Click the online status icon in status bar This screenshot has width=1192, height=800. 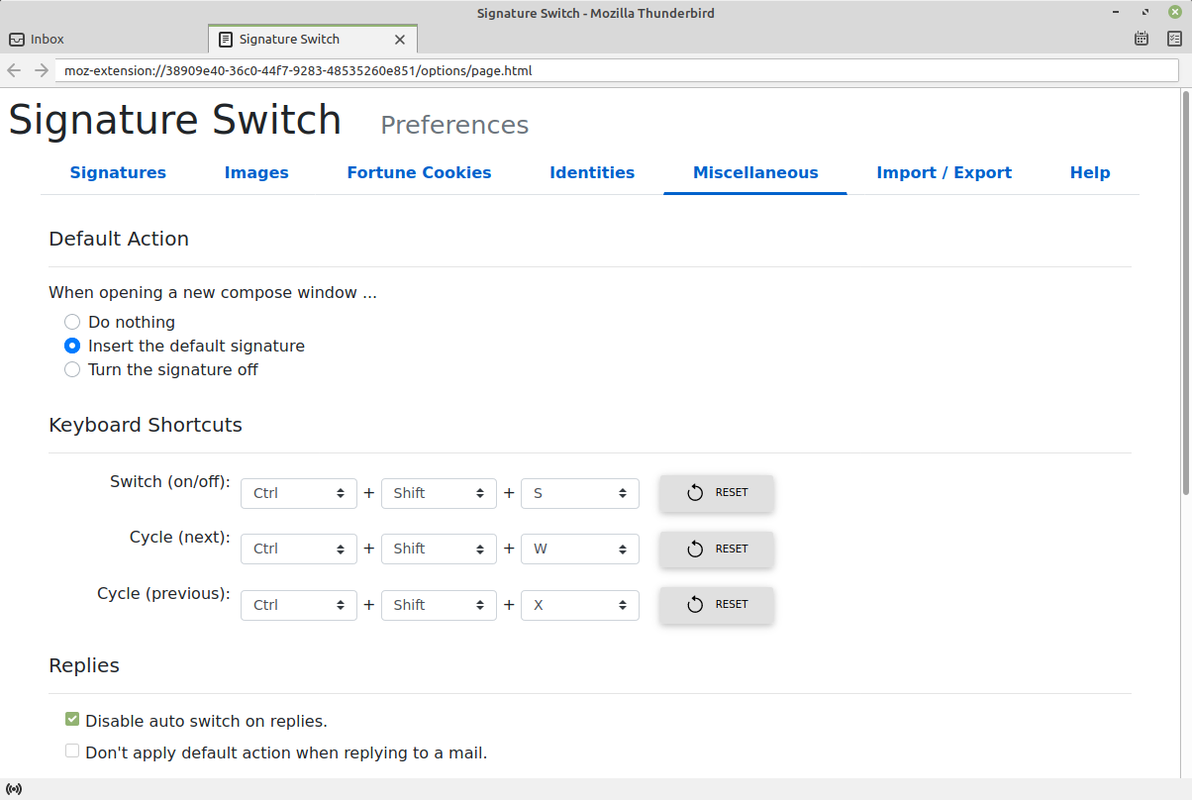coord(14,789)
